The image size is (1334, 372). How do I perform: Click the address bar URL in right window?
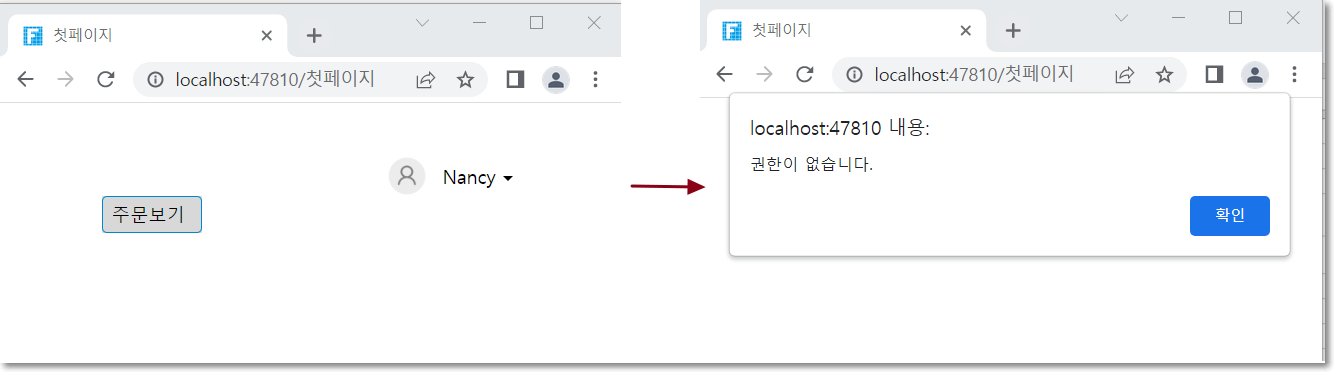click(974, 74)
